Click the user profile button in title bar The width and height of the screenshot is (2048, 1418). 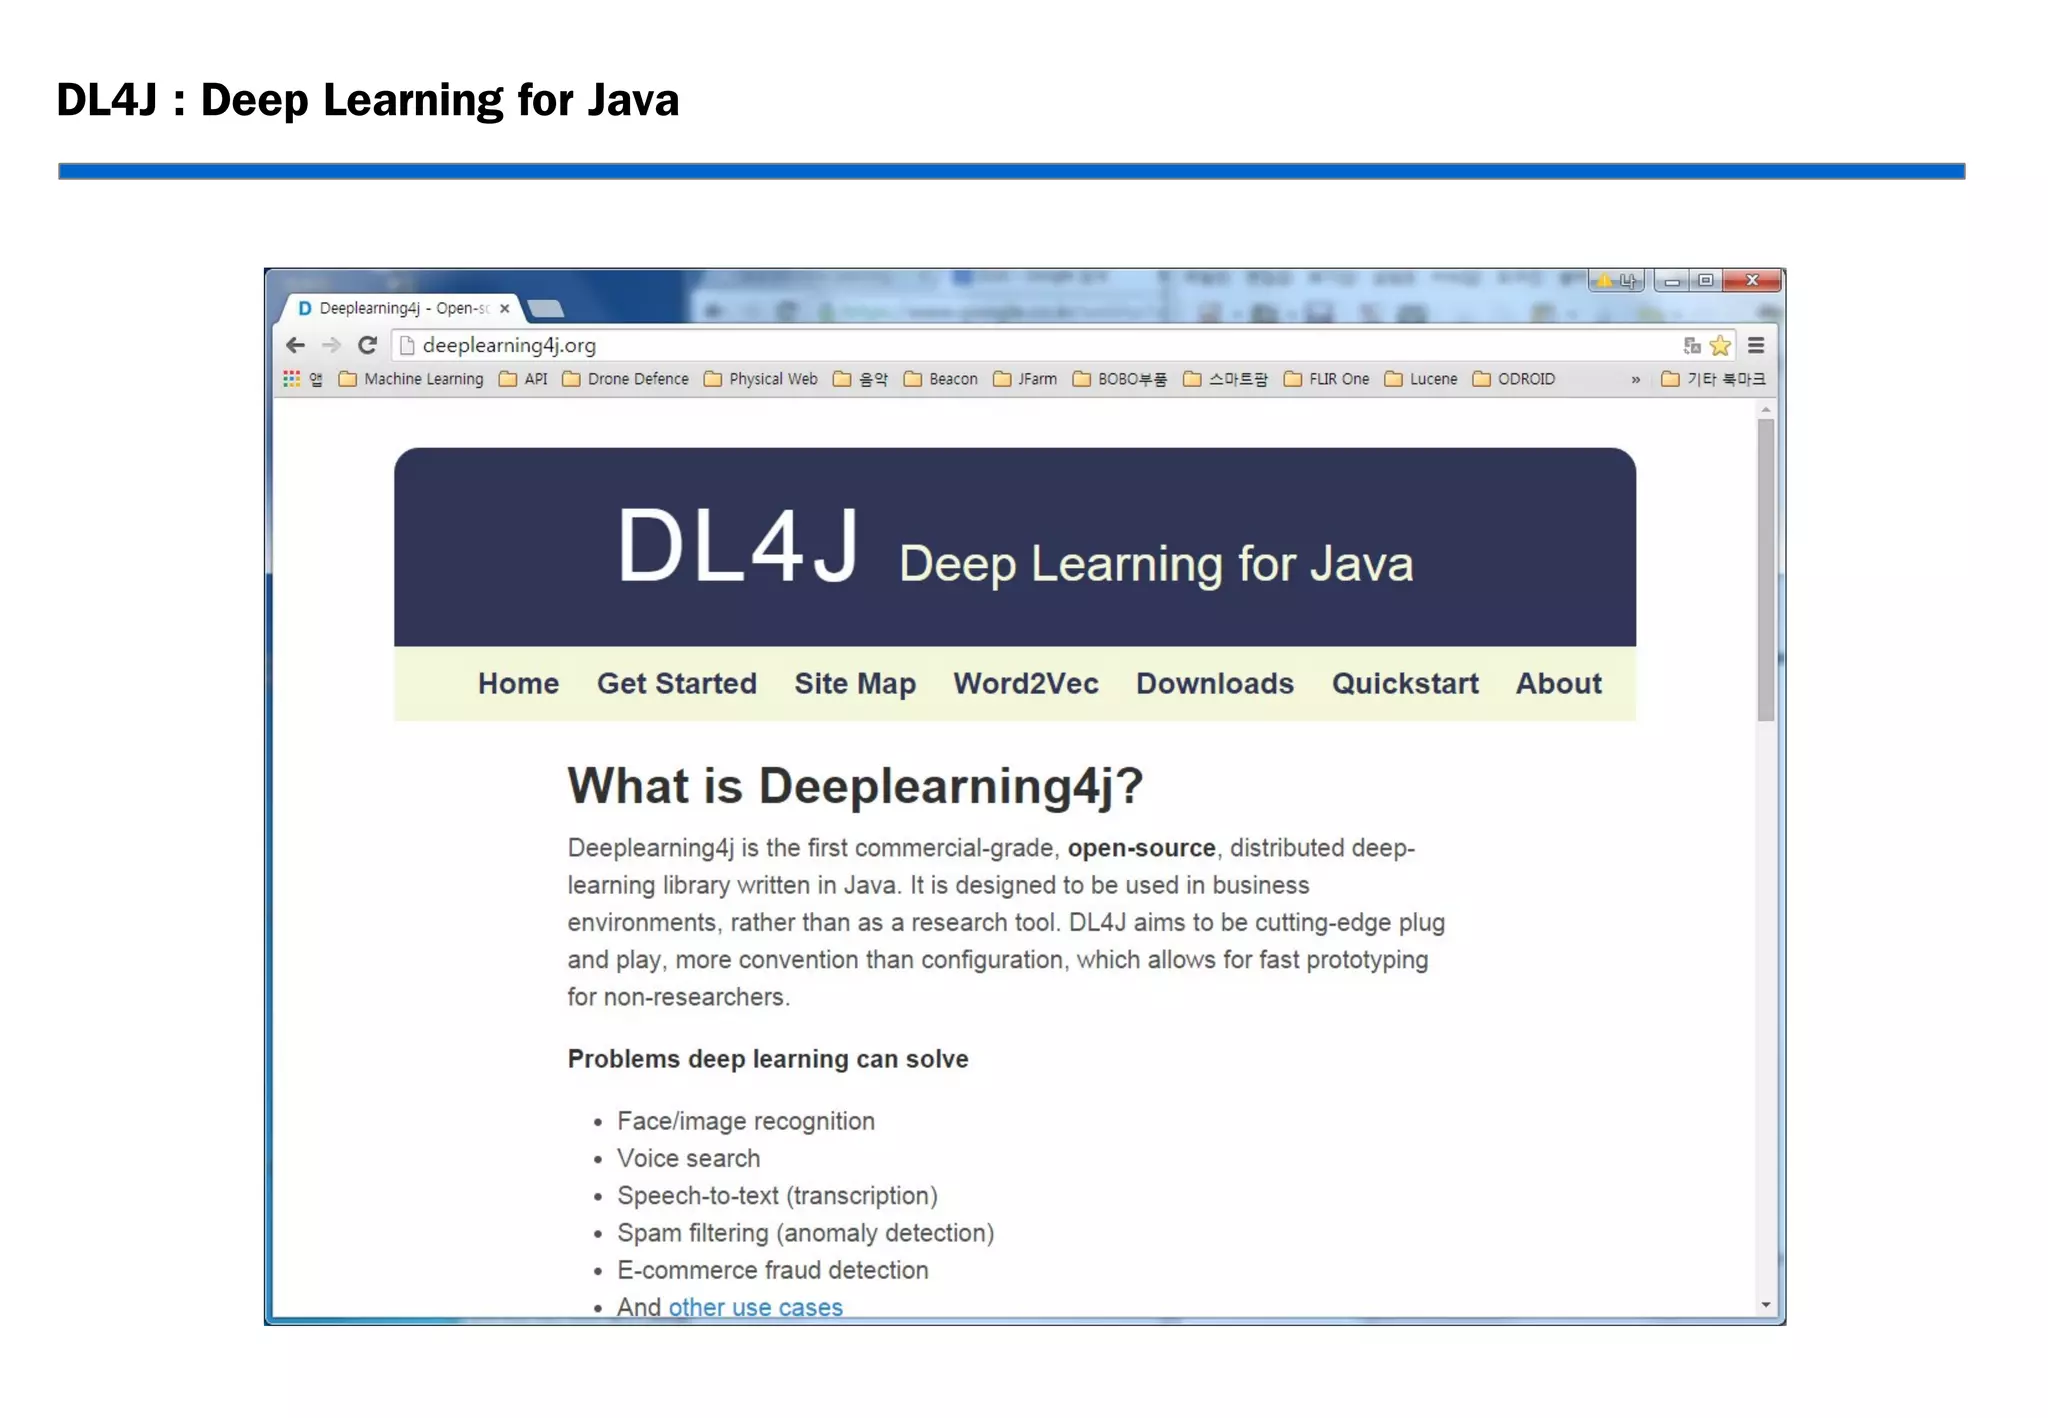pyautogui.click(x=1617, y=281)
